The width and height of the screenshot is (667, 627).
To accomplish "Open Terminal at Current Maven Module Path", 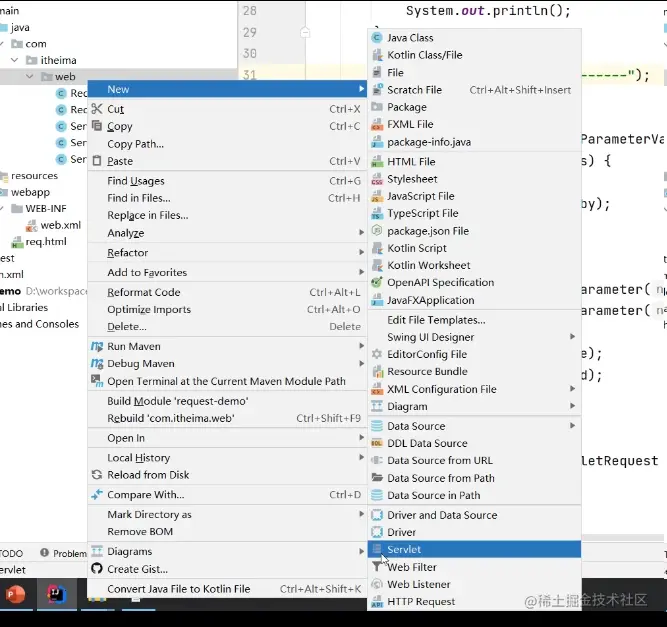I will coord(227,381).
